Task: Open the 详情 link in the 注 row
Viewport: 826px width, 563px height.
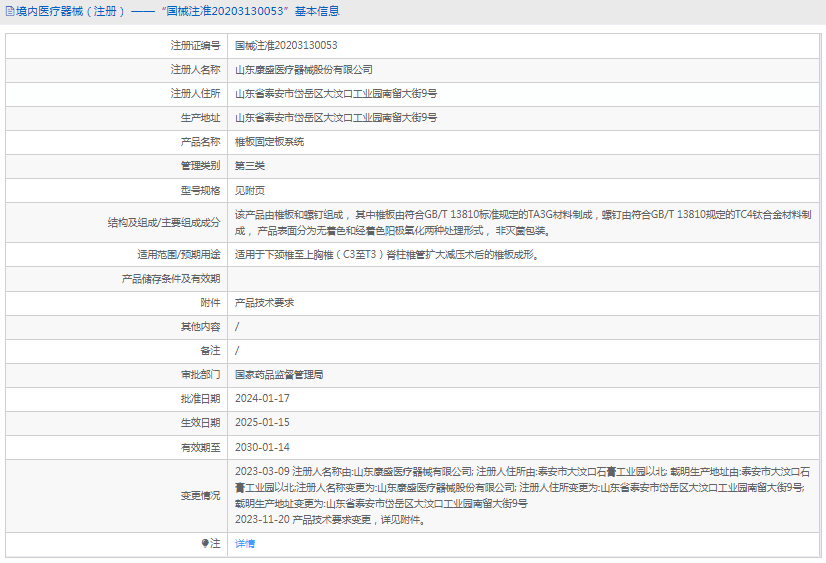Action: click(x=245, y=544)
